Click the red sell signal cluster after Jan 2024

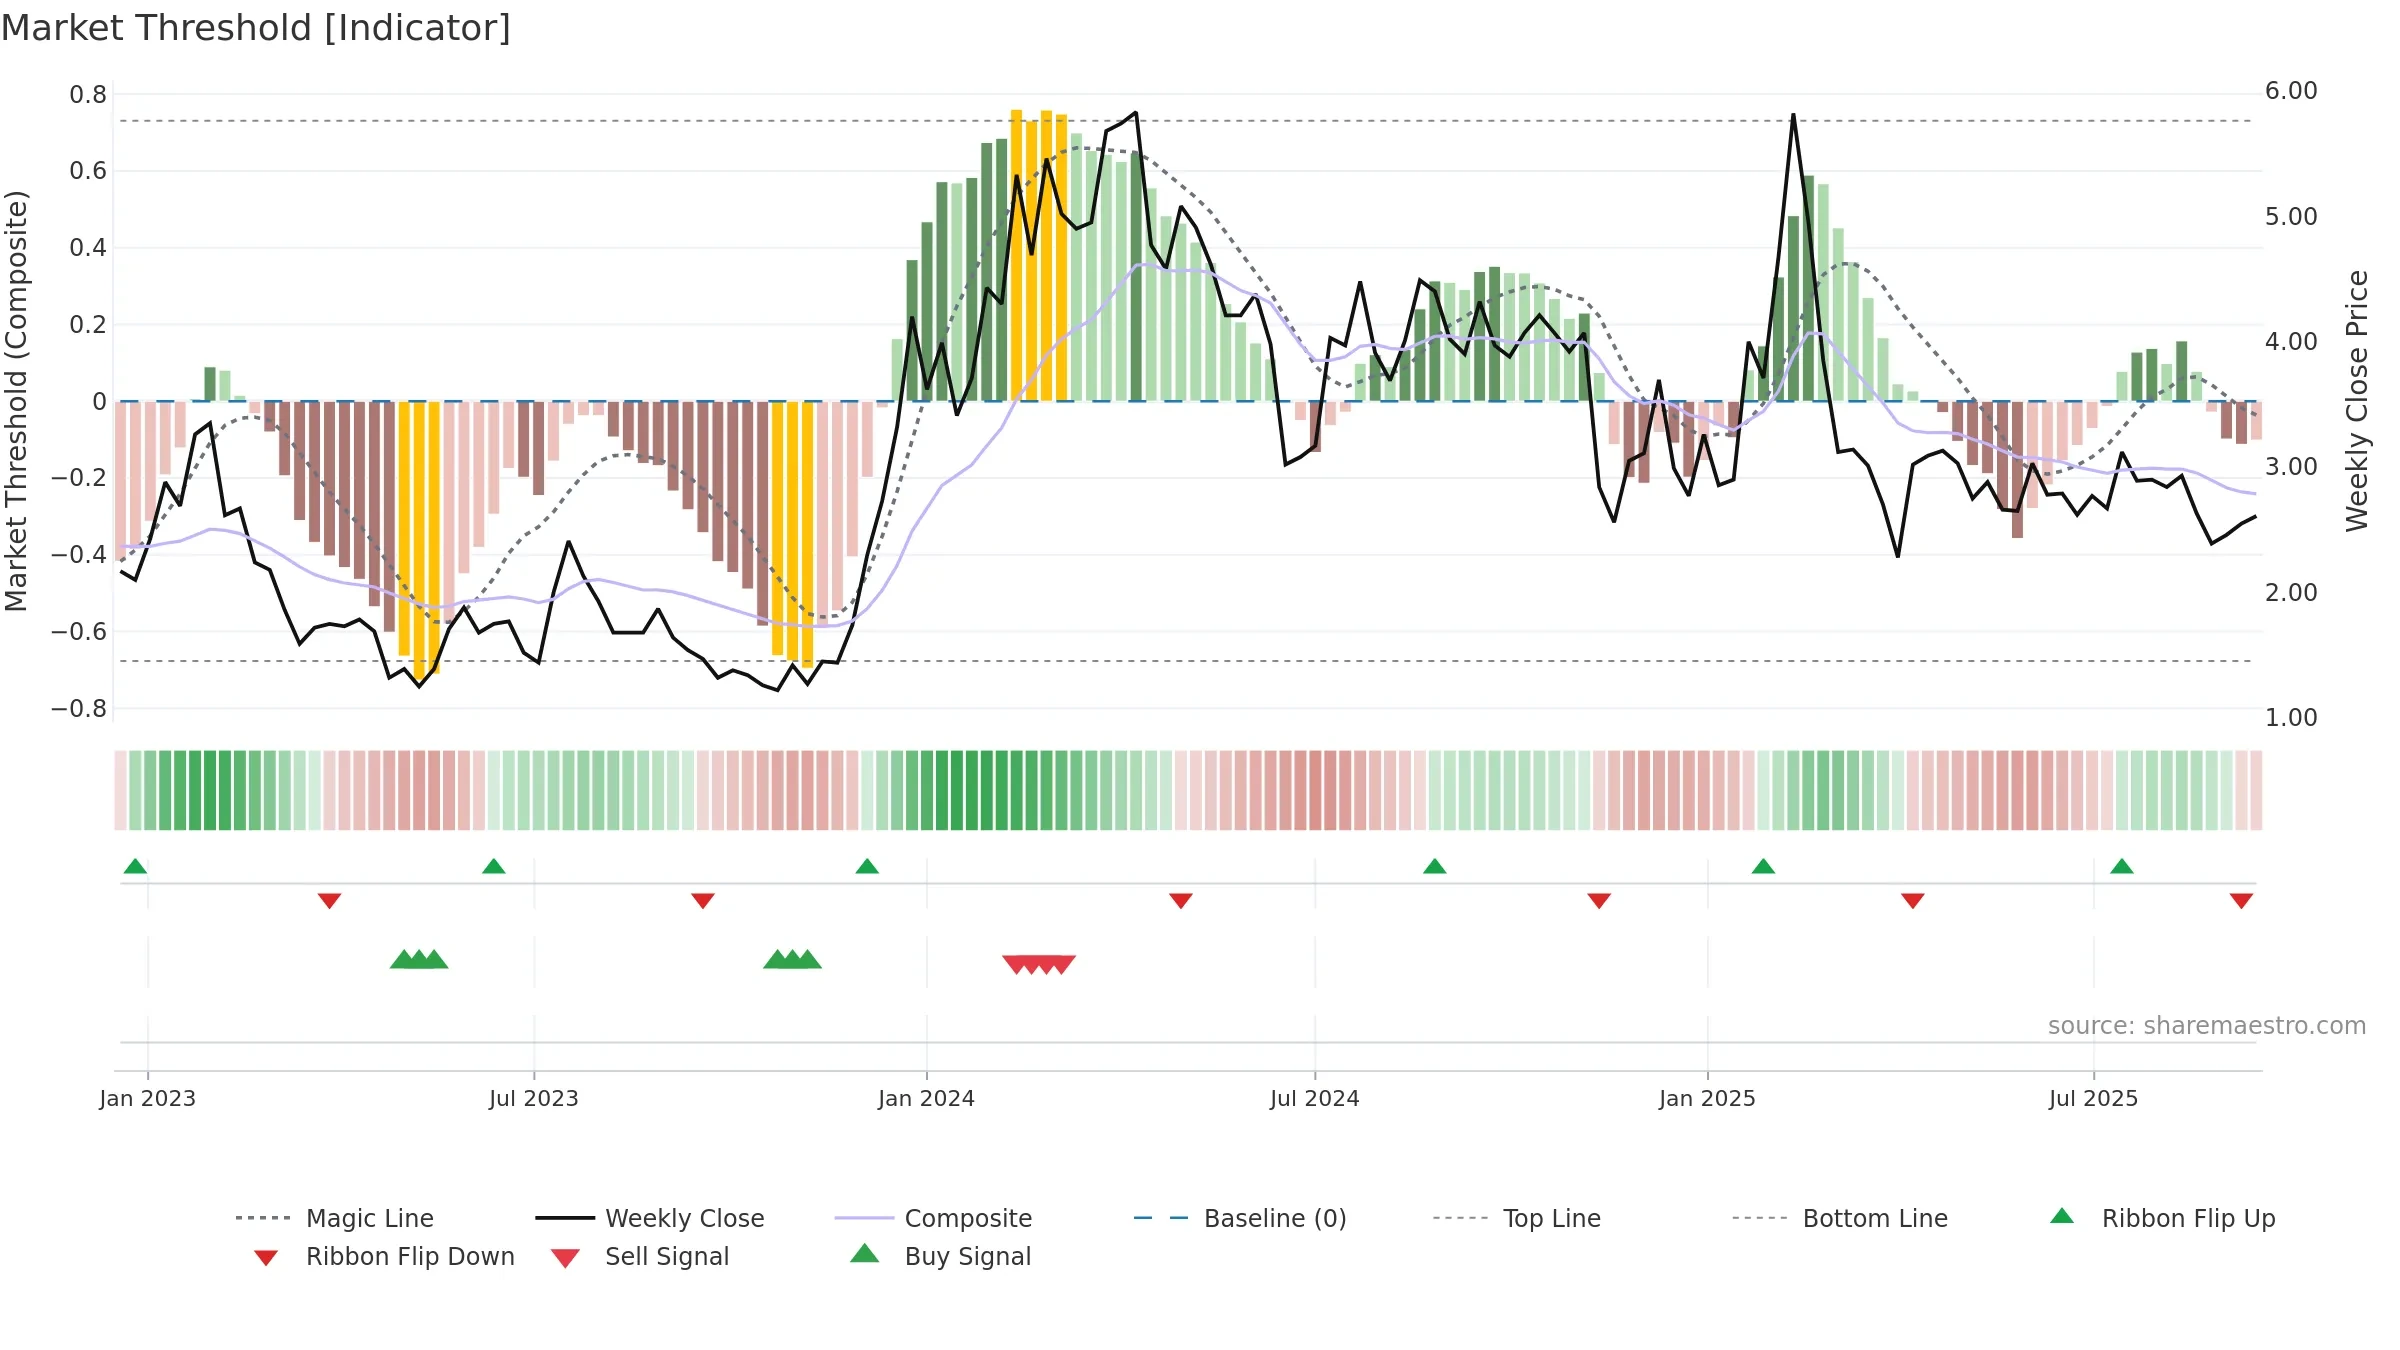(1039, 964)
